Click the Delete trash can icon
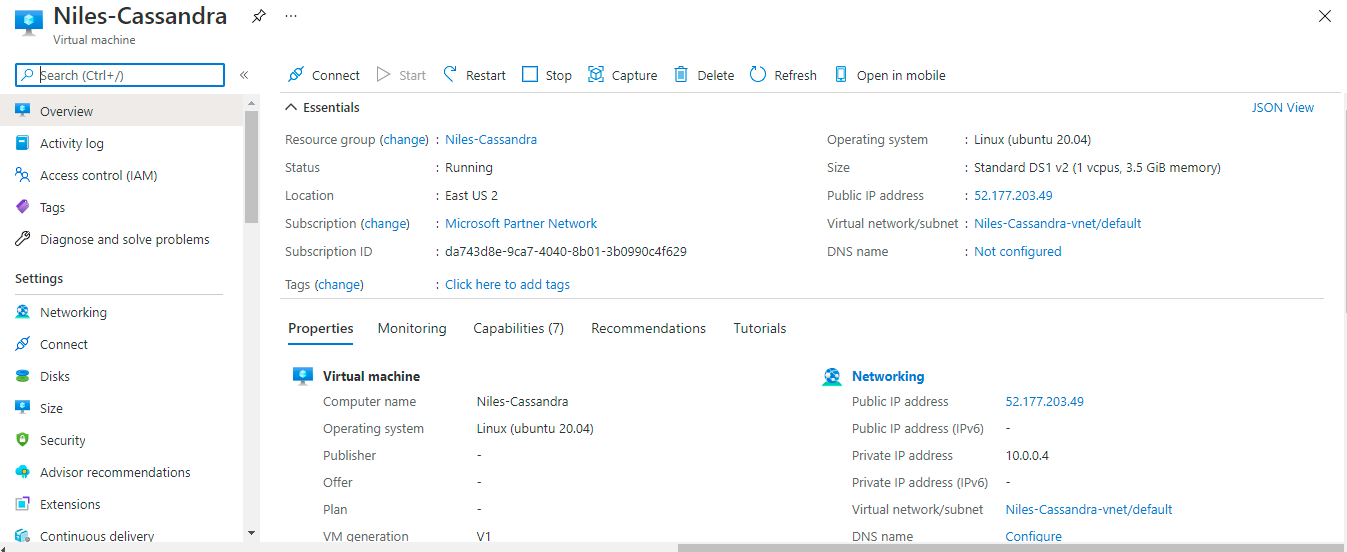1347x552 pixels. pyautogui.click(x=681, y=75)
